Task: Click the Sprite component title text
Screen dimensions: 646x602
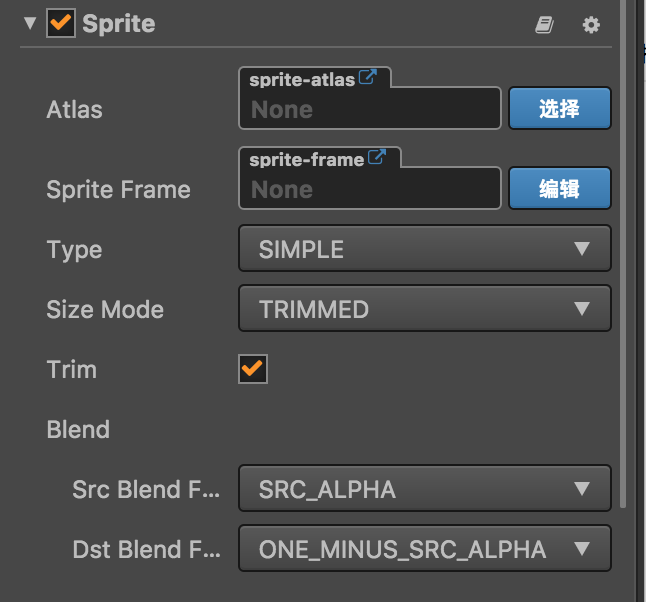Action: click(x=119, y=24)
